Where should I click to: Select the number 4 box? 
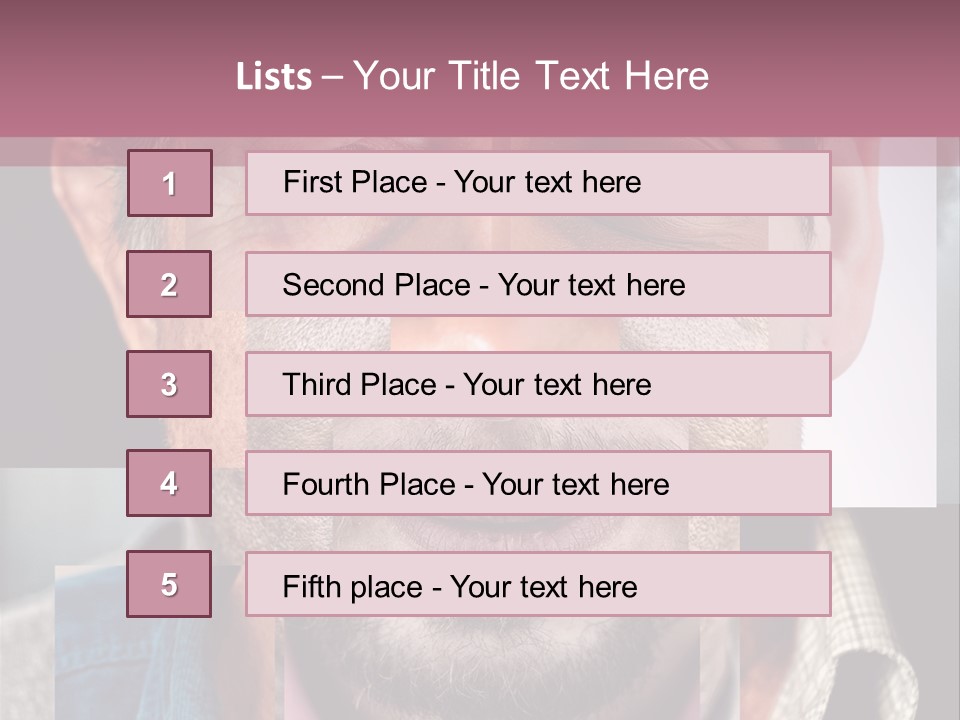point(169,484)
